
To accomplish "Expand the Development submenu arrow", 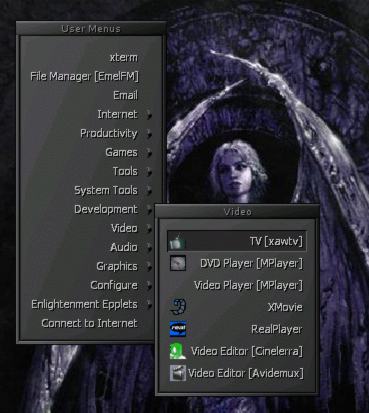I will pyautogui.click(x=149, y=210).
